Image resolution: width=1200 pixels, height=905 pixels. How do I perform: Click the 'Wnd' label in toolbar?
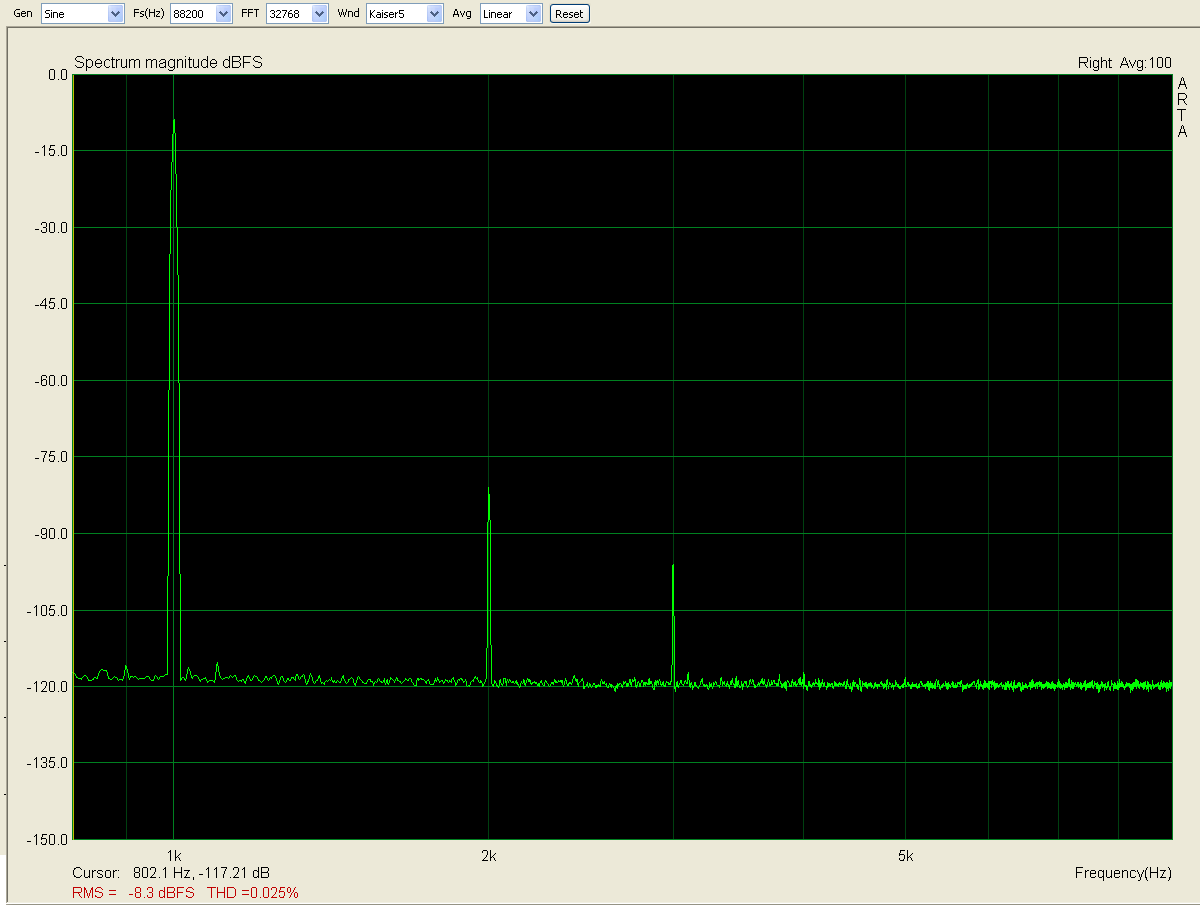click(x=349, y=14)
